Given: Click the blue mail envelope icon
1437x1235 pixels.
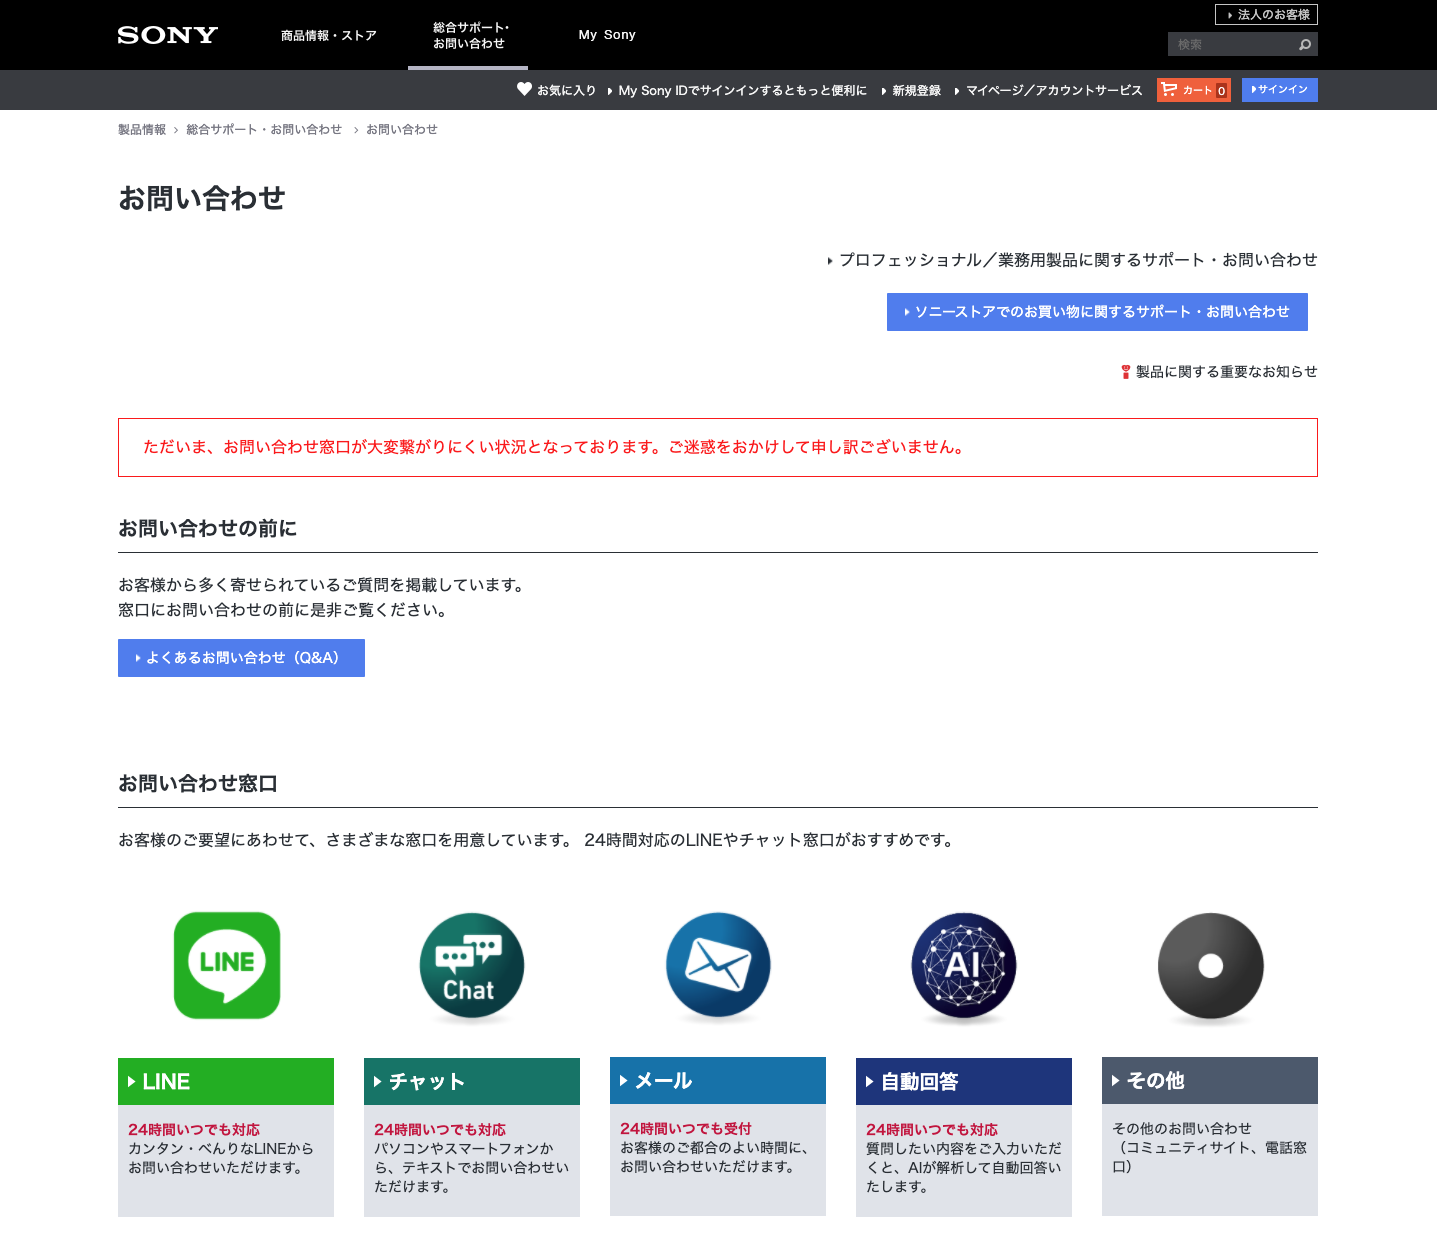Looking at the screenshot, I should coord(718,965).
